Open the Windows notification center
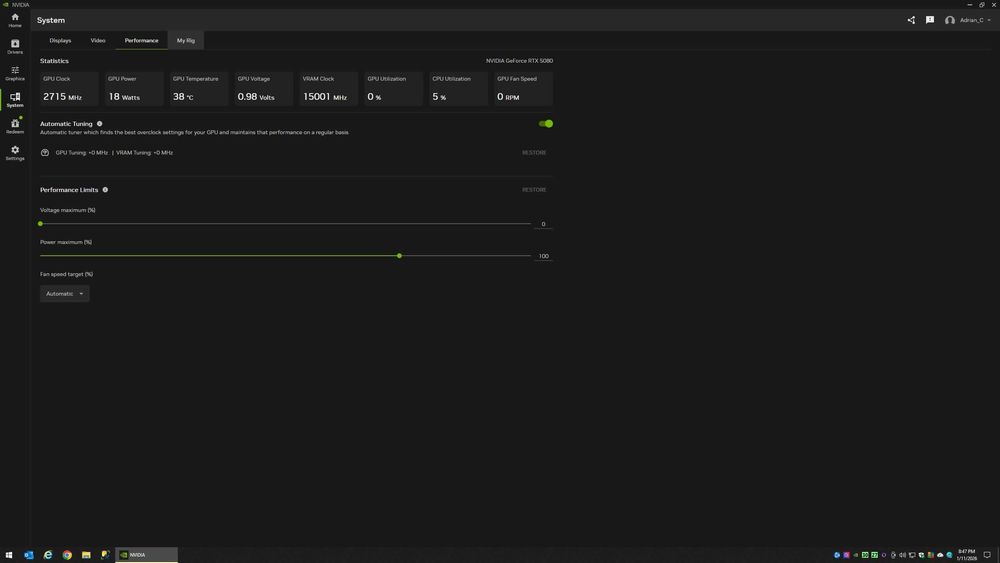Screen dimensions: 1000x563 [987, 555]
